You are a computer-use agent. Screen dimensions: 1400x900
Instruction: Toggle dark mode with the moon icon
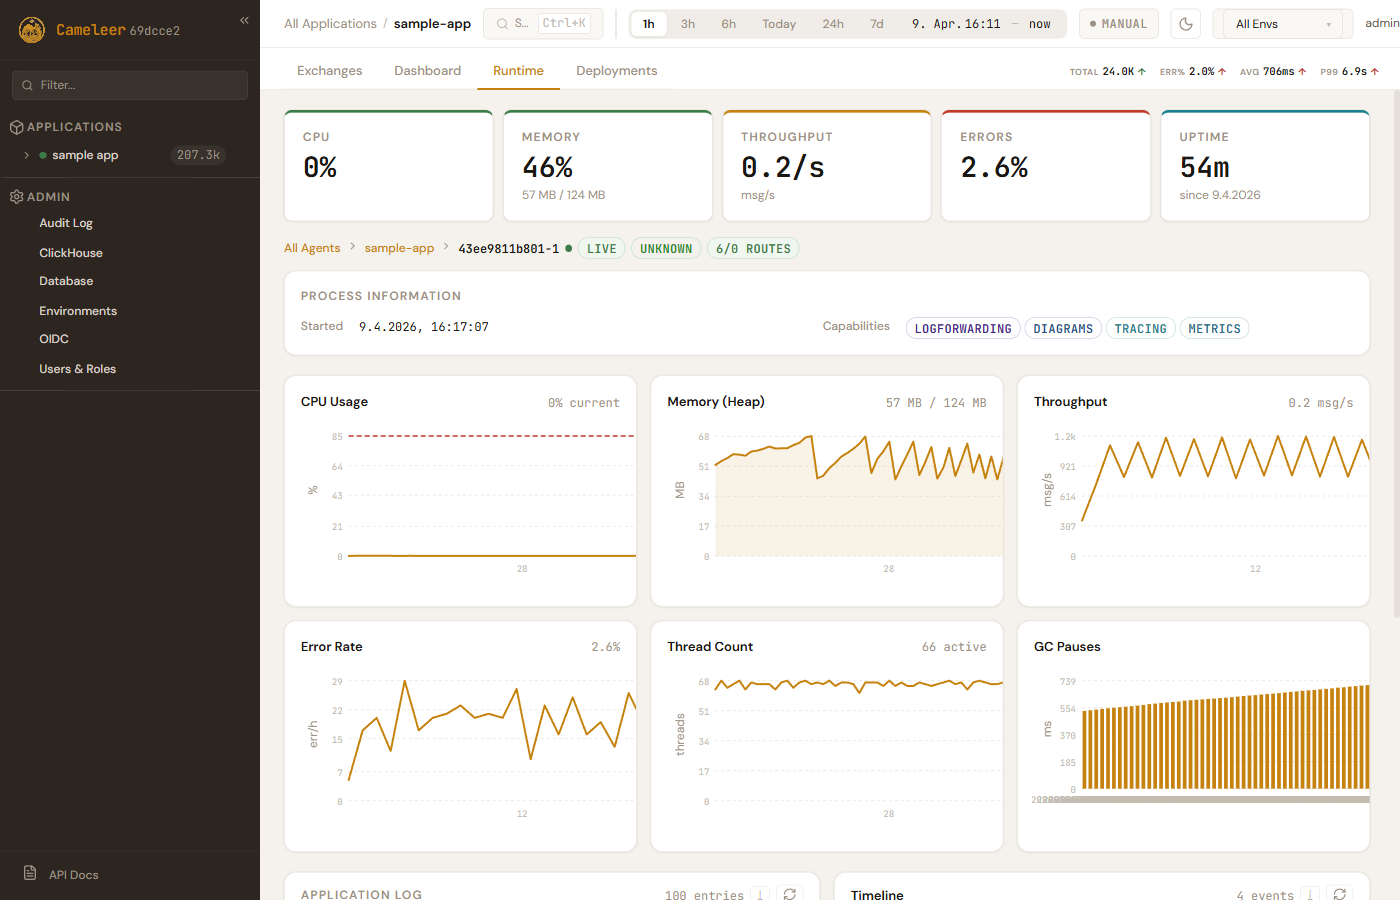1185,24
